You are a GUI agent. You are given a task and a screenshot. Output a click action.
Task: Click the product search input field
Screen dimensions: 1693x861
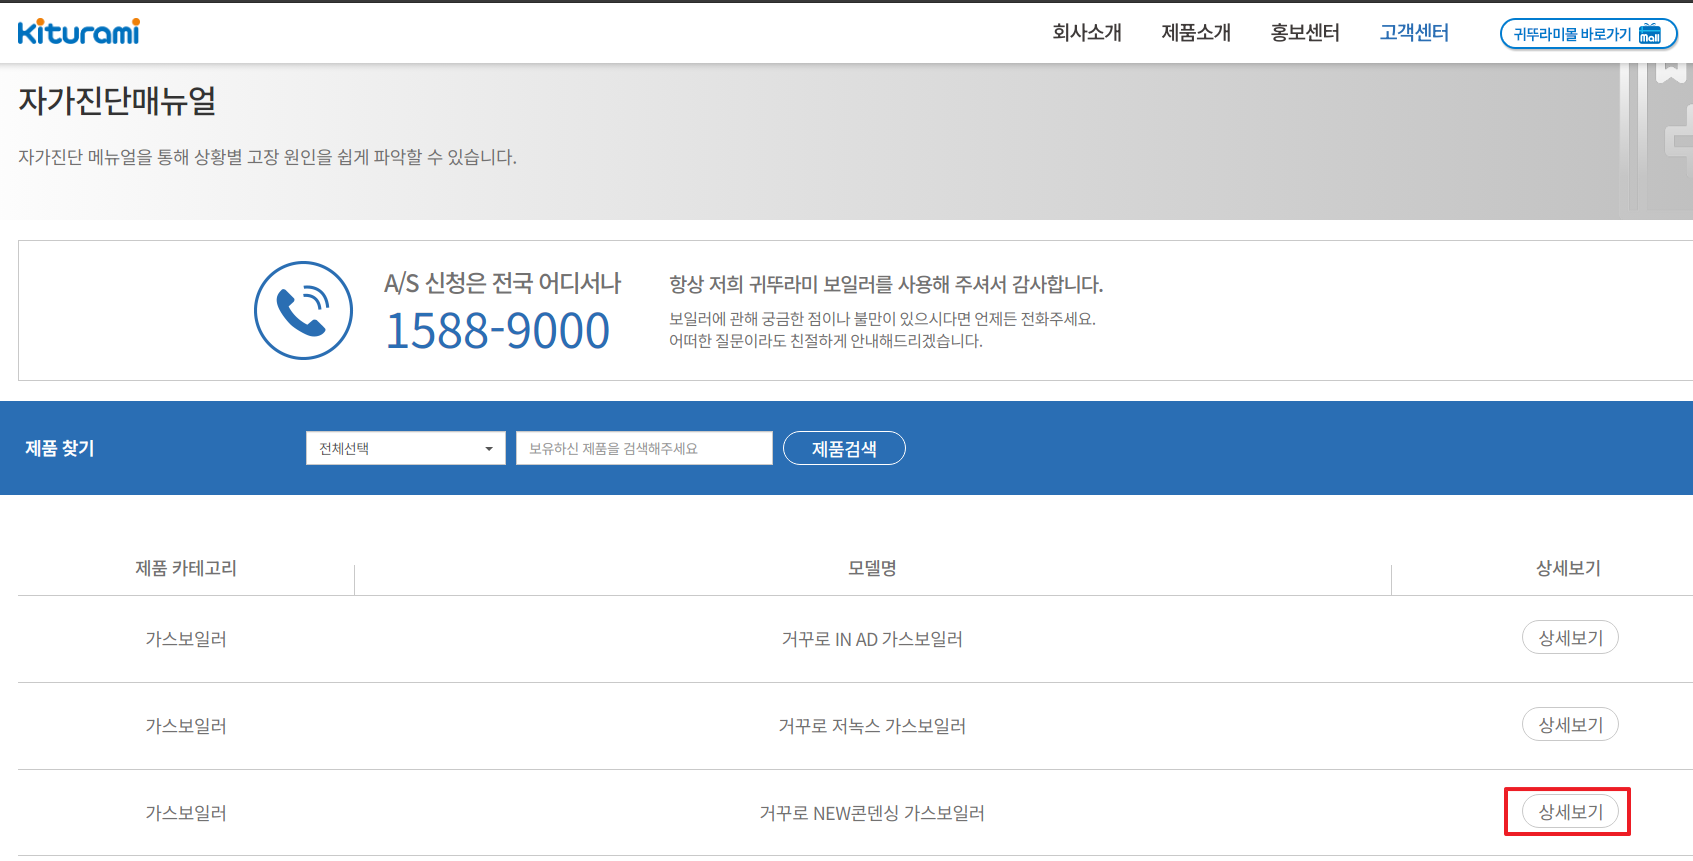644,448
